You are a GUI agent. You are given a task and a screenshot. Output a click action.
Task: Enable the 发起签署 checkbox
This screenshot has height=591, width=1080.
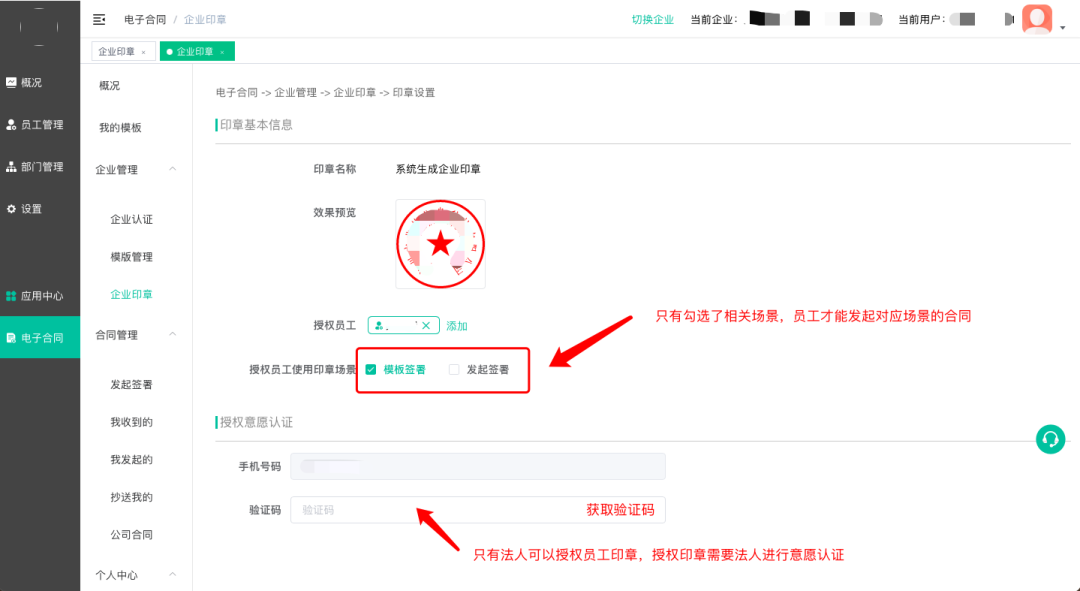(x=454, y=369)
